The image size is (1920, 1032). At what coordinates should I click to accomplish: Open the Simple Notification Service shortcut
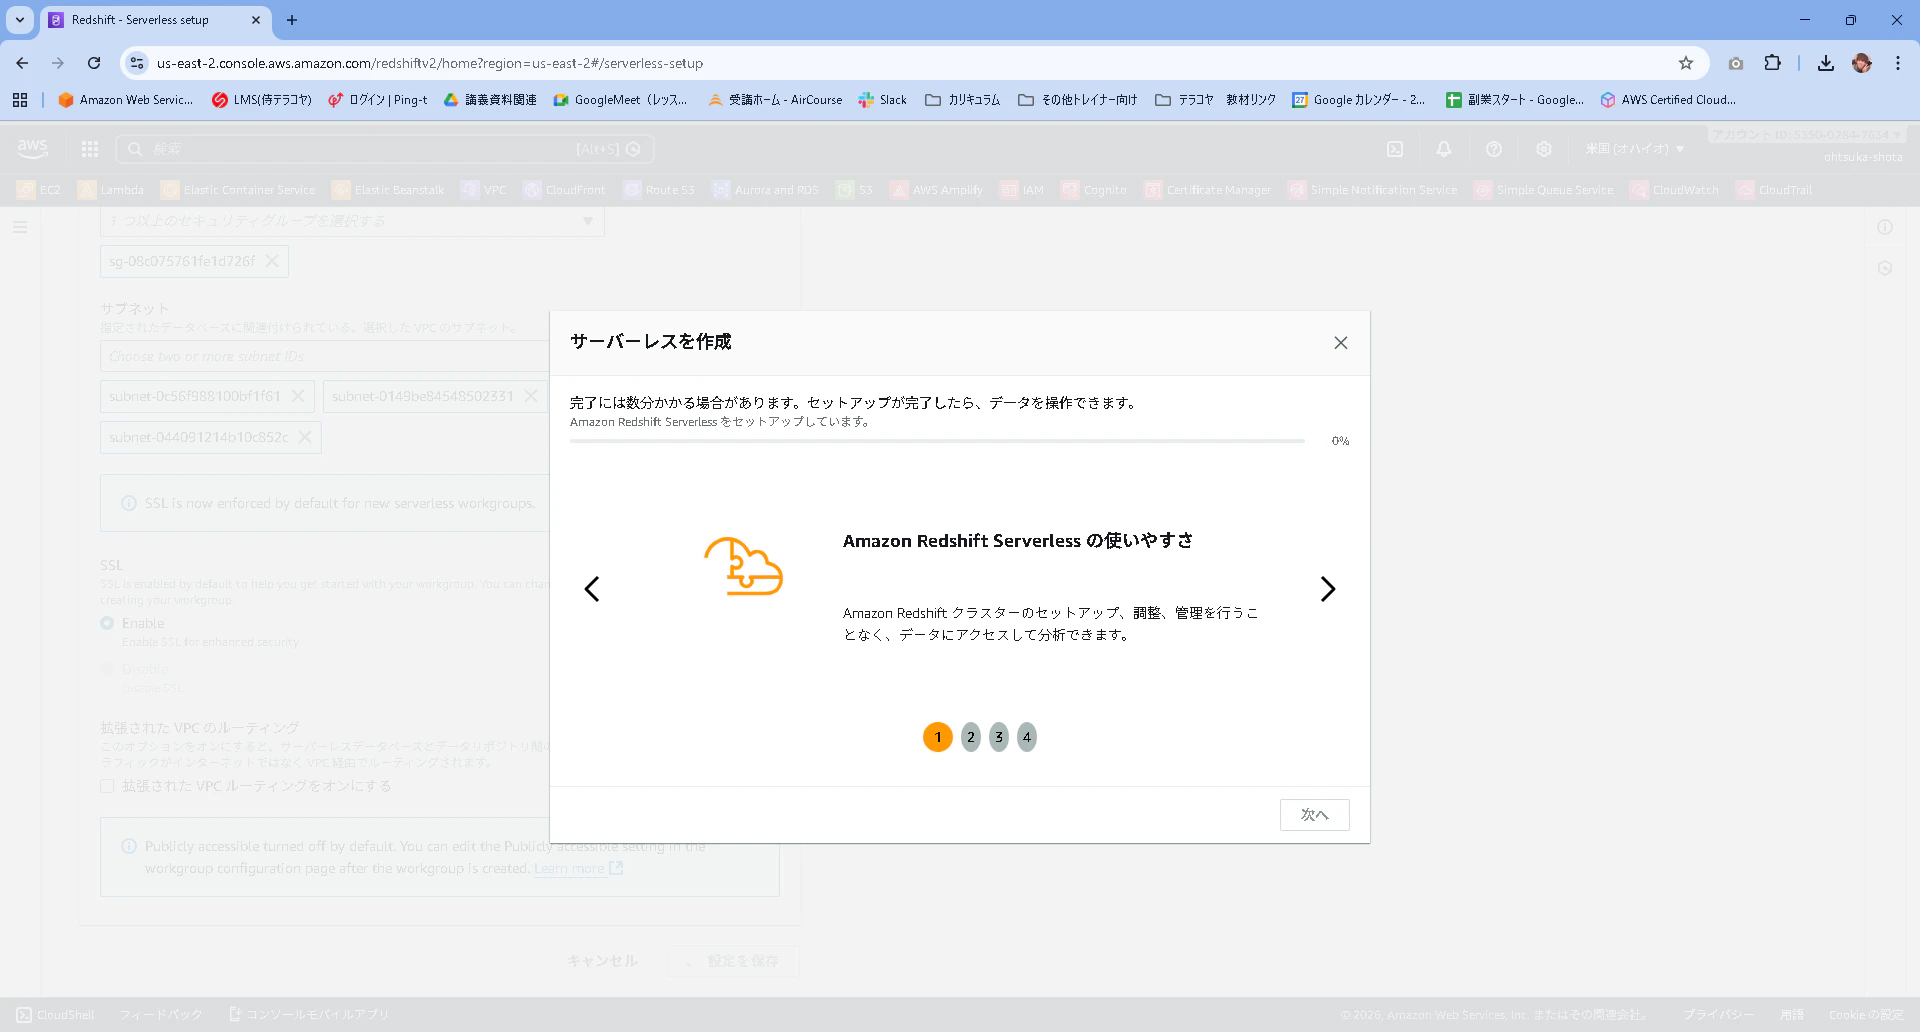(1373, 190)
